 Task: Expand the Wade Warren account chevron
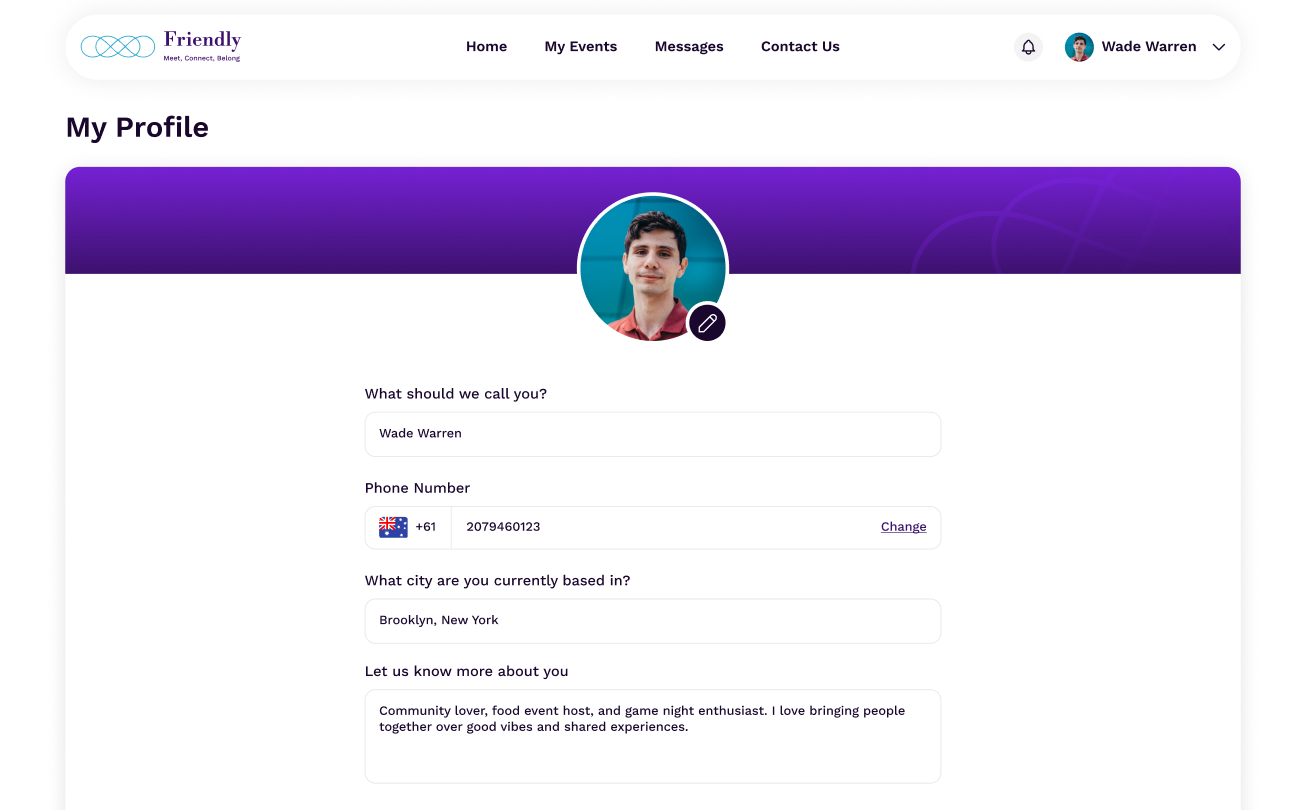pyautogui.click(x=1218, y=47)
